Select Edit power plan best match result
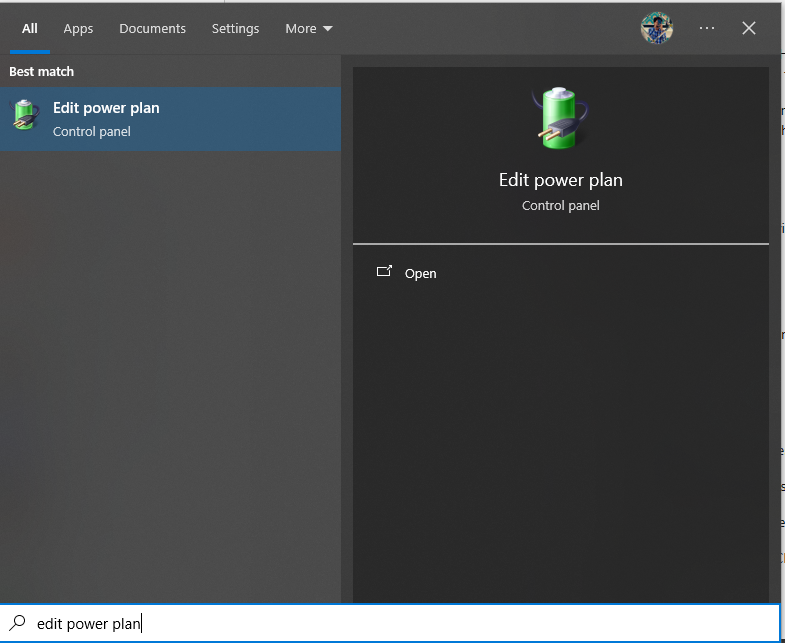Screen dimensions: 785x643 coord(170,119)
